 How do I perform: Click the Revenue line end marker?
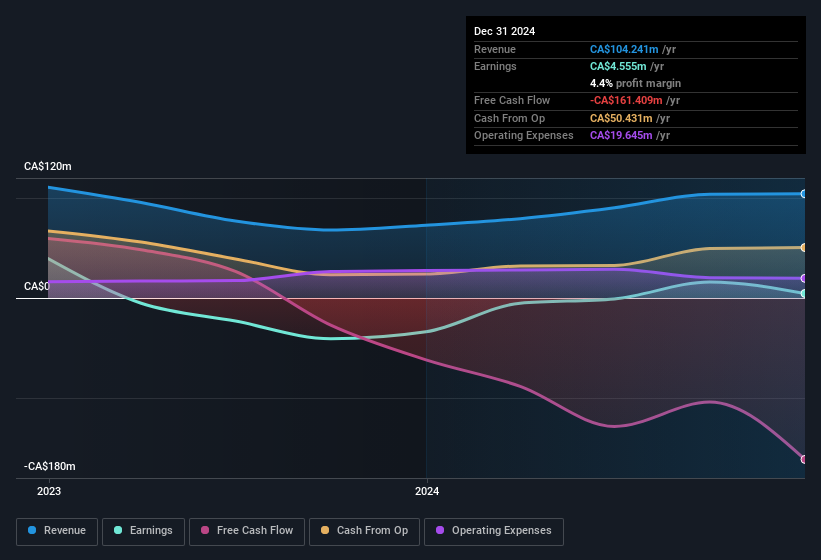803,194
